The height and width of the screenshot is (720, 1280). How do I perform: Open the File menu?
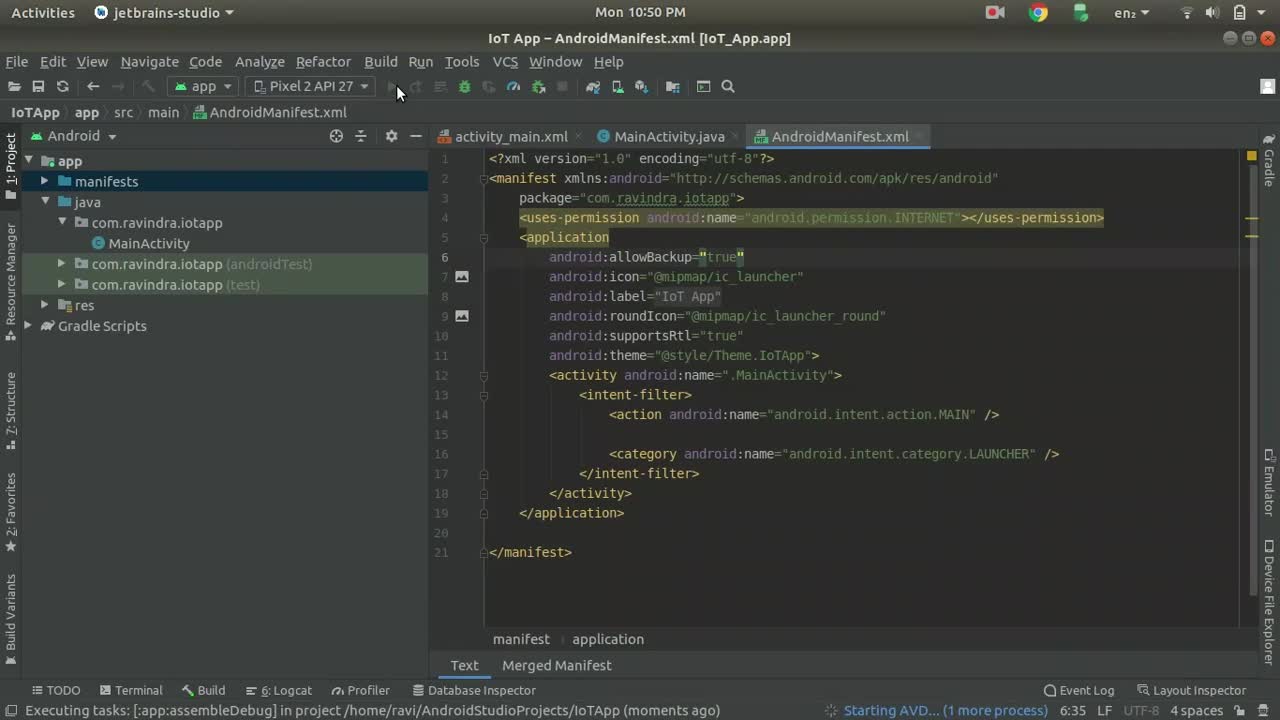17,62
